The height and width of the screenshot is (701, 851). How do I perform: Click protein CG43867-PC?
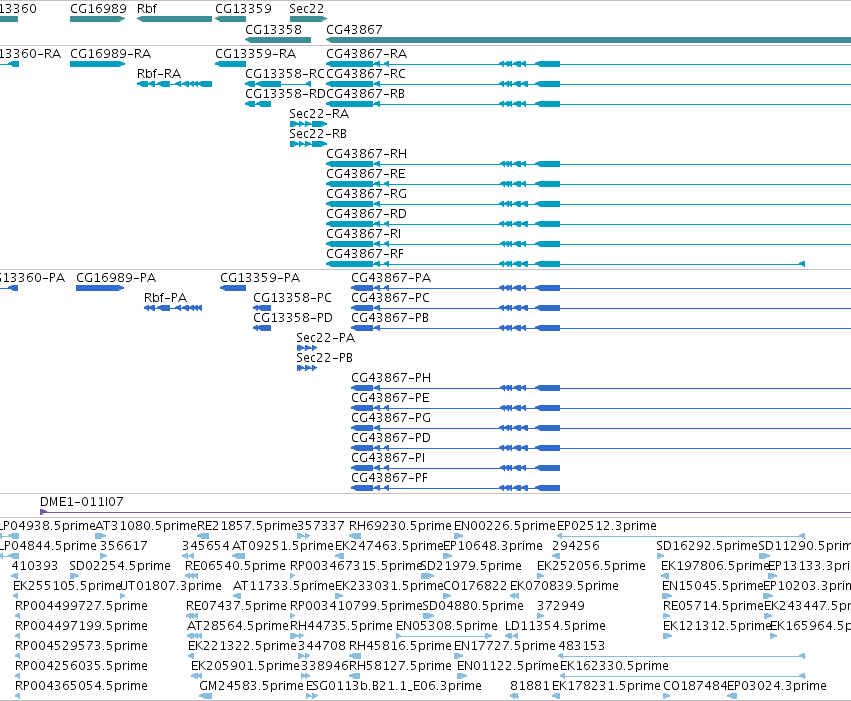coord(391,297)
